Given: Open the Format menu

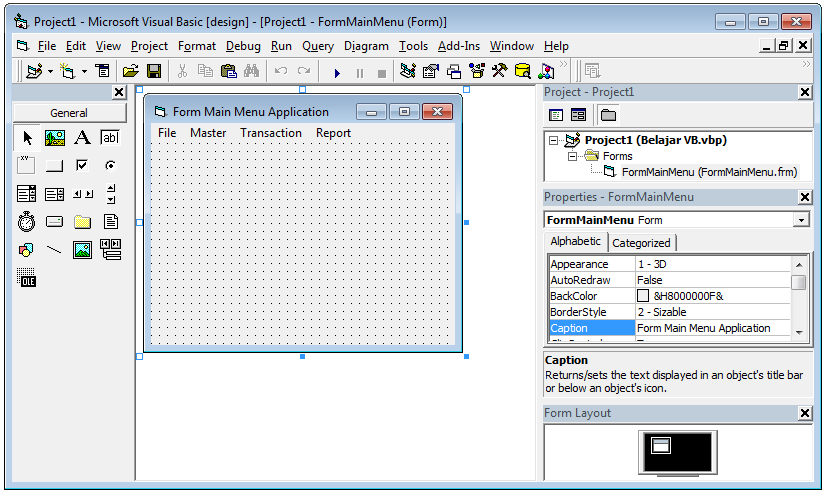Looking at the screenshot, I should [196, 46].
